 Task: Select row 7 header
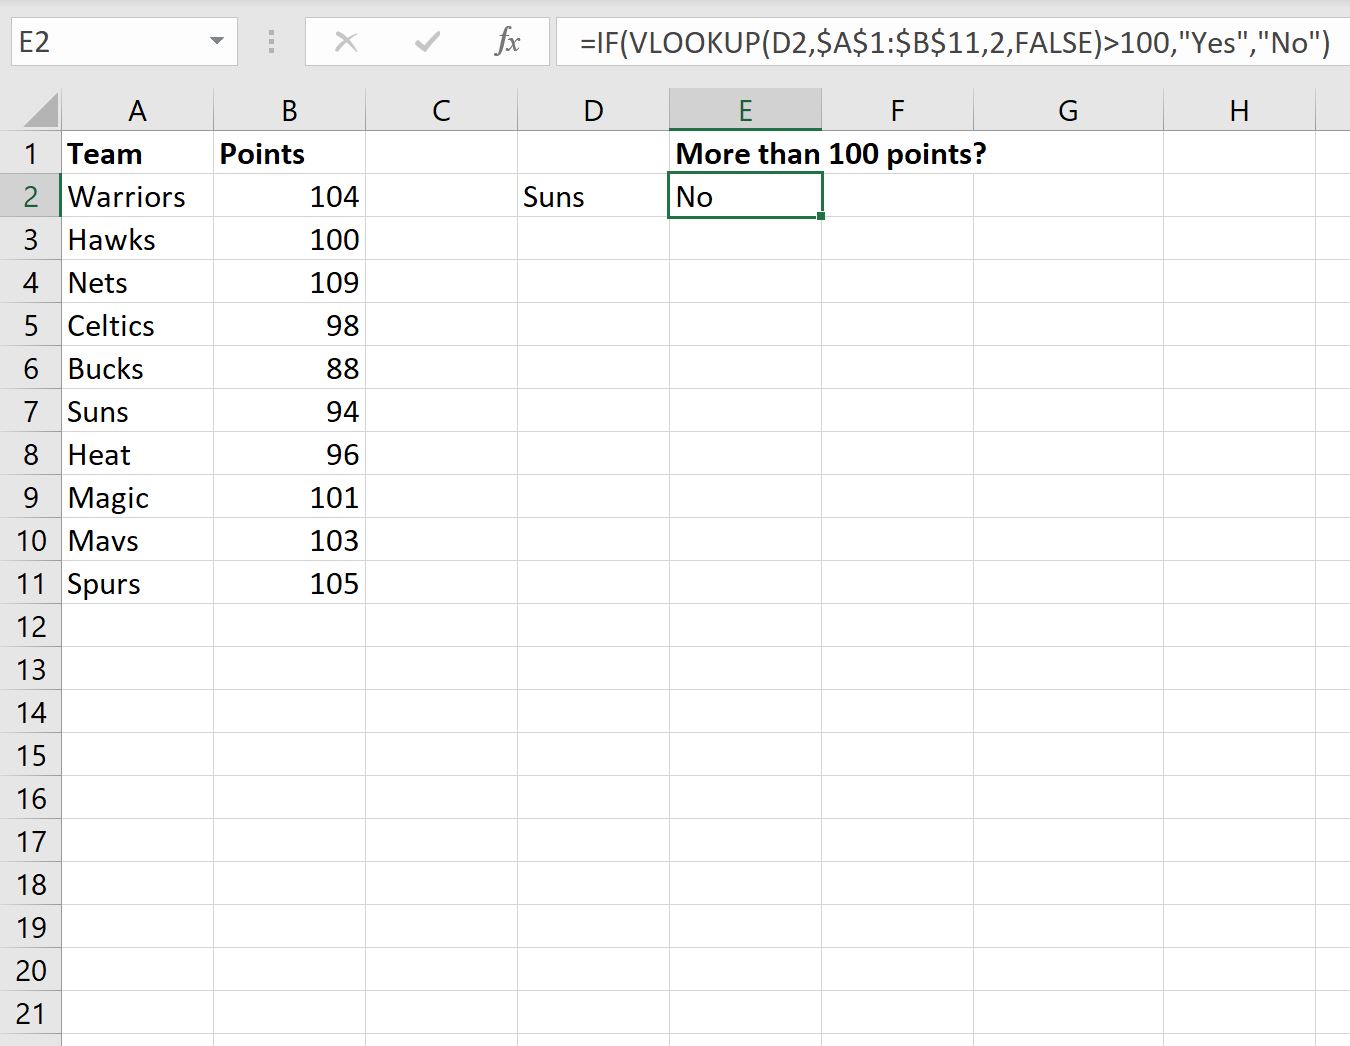31,411
